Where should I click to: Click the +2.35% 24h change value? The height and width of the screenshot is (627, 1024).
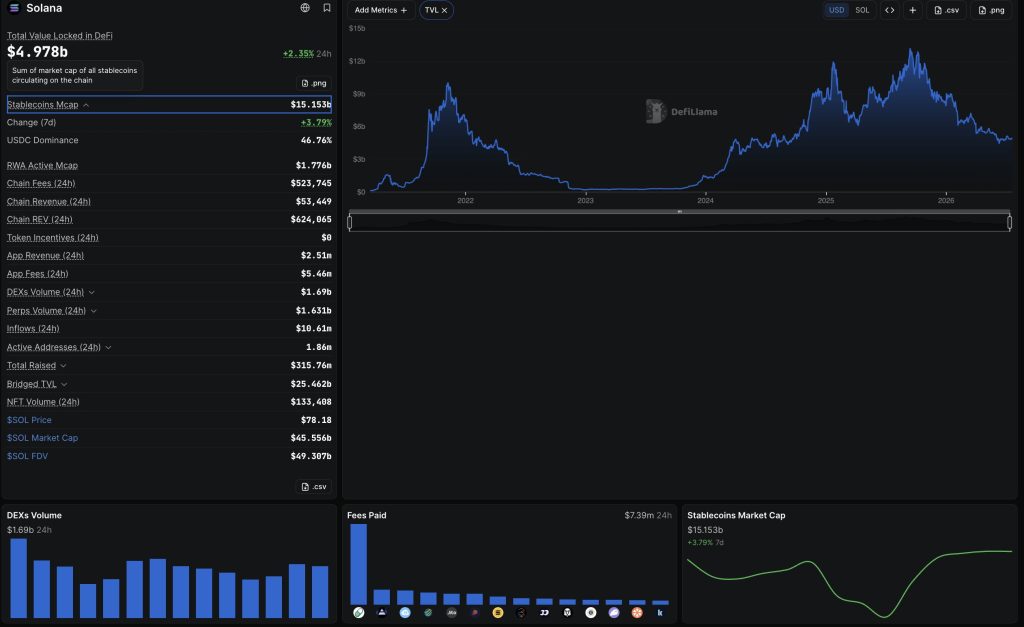pos(298,54)
